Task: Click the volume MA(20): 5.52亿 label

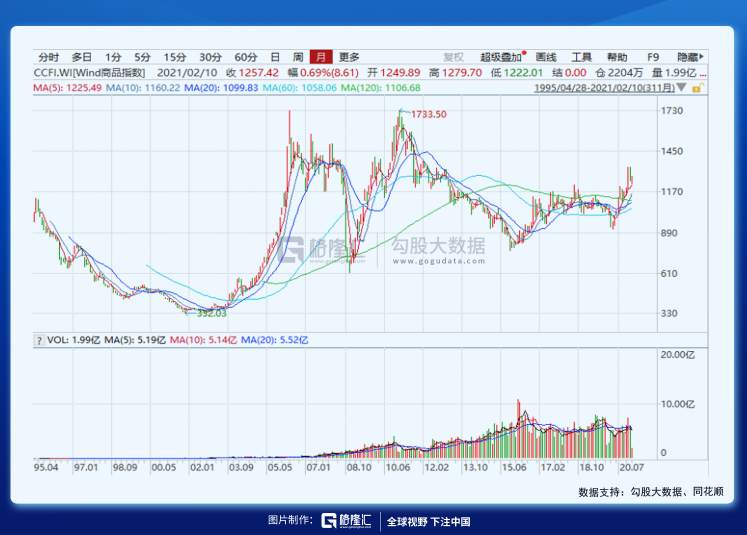Action: [x=274, y=340]
